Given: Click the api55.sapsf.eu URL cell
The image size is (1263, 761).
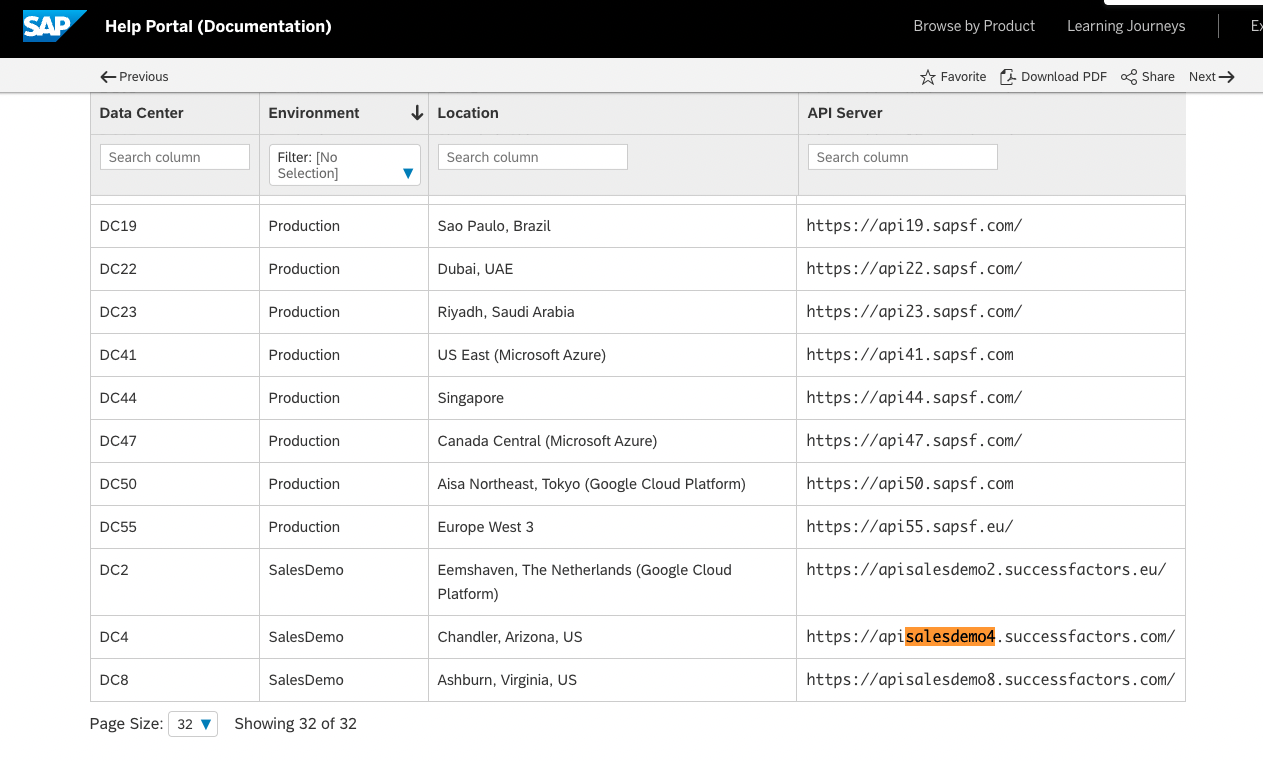Looking at the screenshot, I should [910, 527].
